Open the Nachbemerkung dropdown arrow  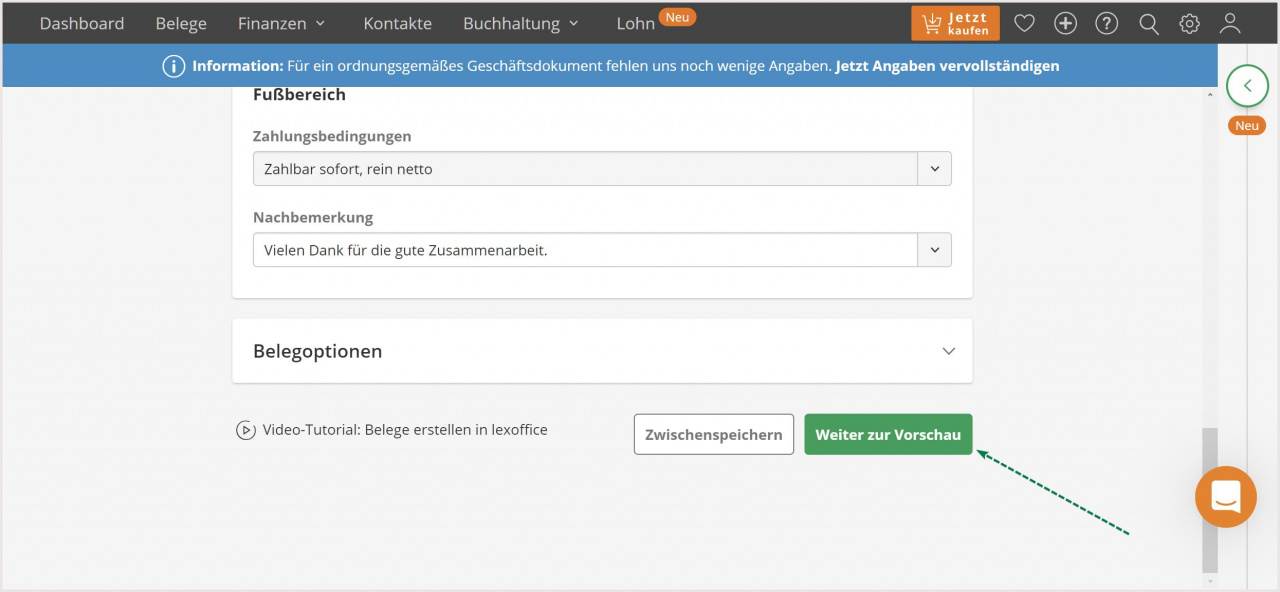[x=934, y=250]
